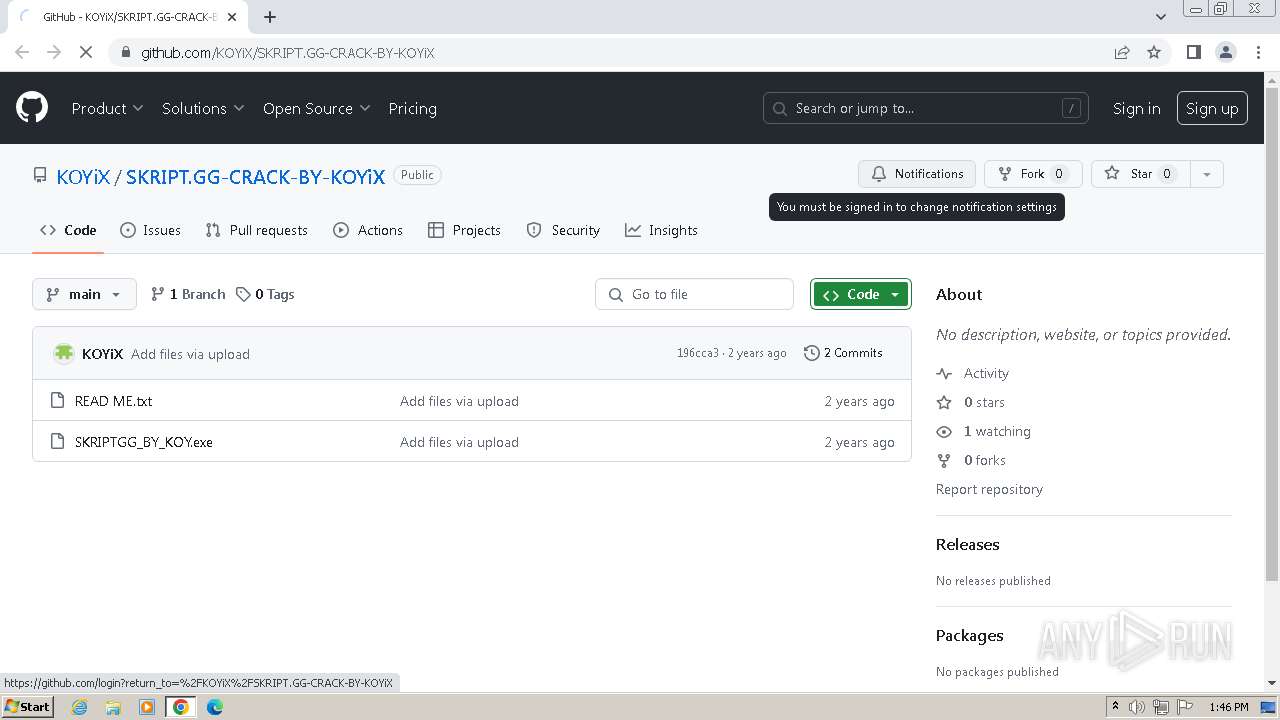View site information lock icon
Viewport: 1280px width, 720px height.
click(x=126, y=52)
